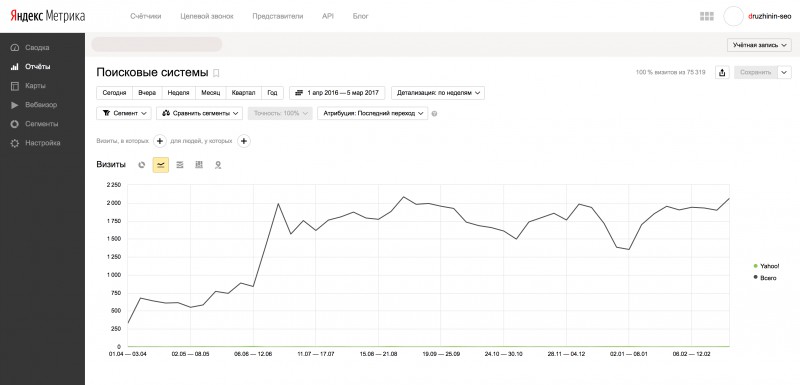
Task: Open the Точность: 100% dropdown
Action: (x=280, y=113)
